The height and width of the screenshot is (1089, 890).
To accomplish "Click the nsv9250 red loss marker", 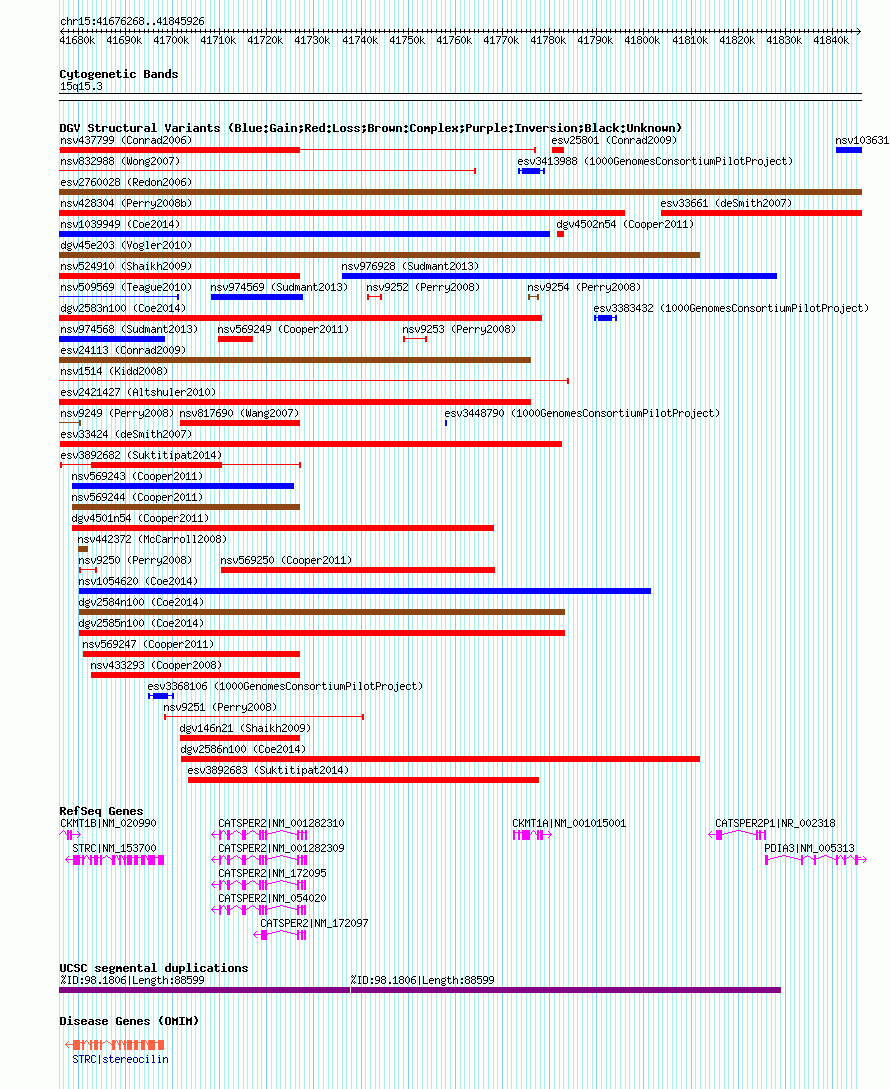I will (x=88, y=570).
